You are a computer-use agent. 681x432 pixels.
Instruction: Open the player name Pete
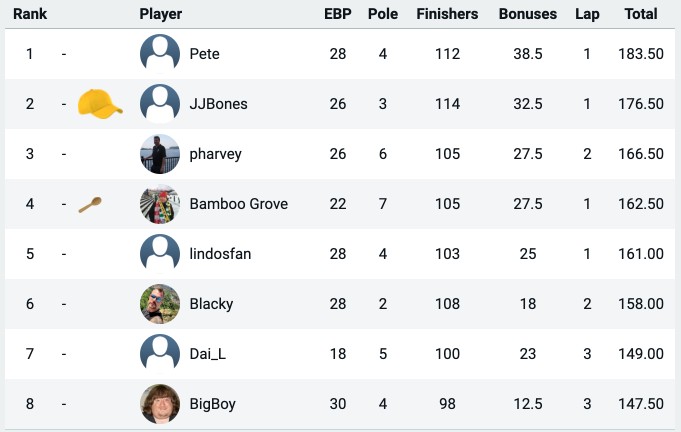tap(204, 54)
